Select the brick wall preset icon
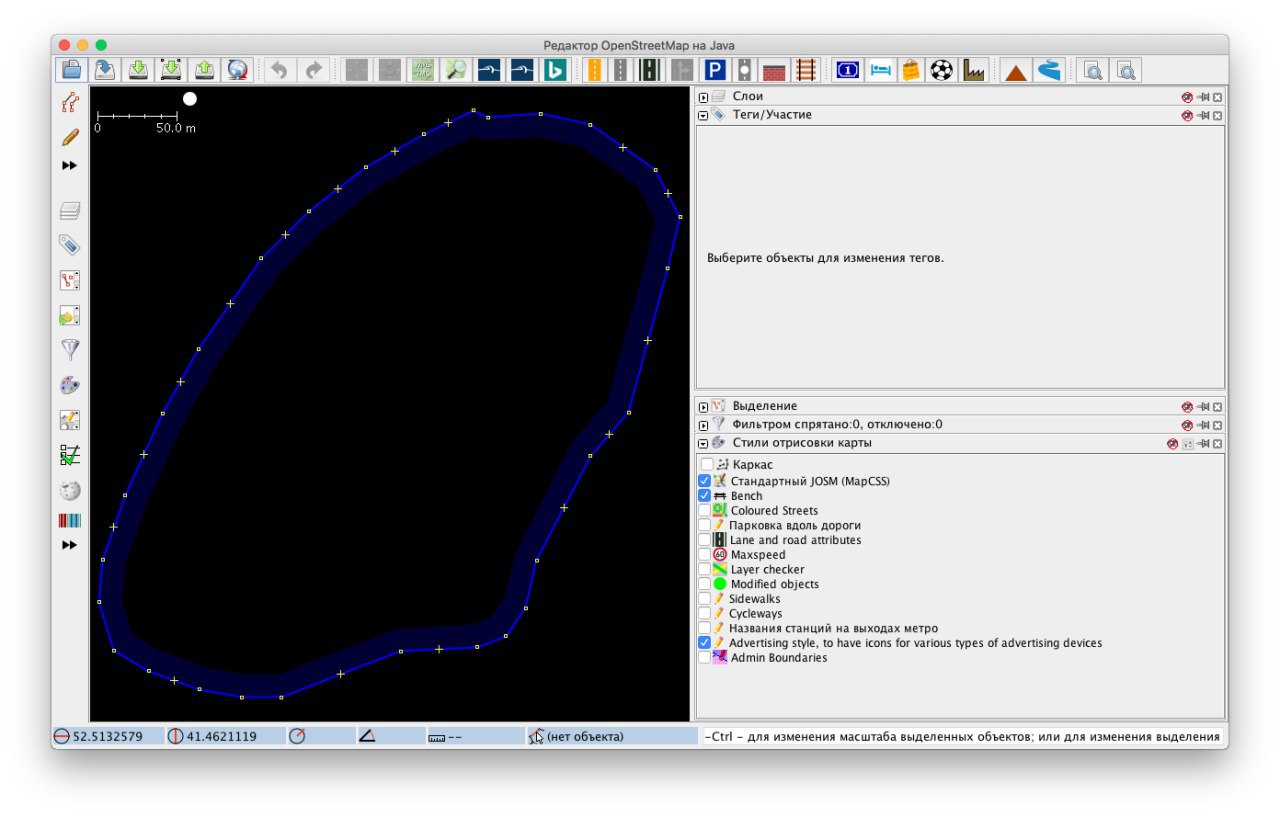 click(774, 70)
